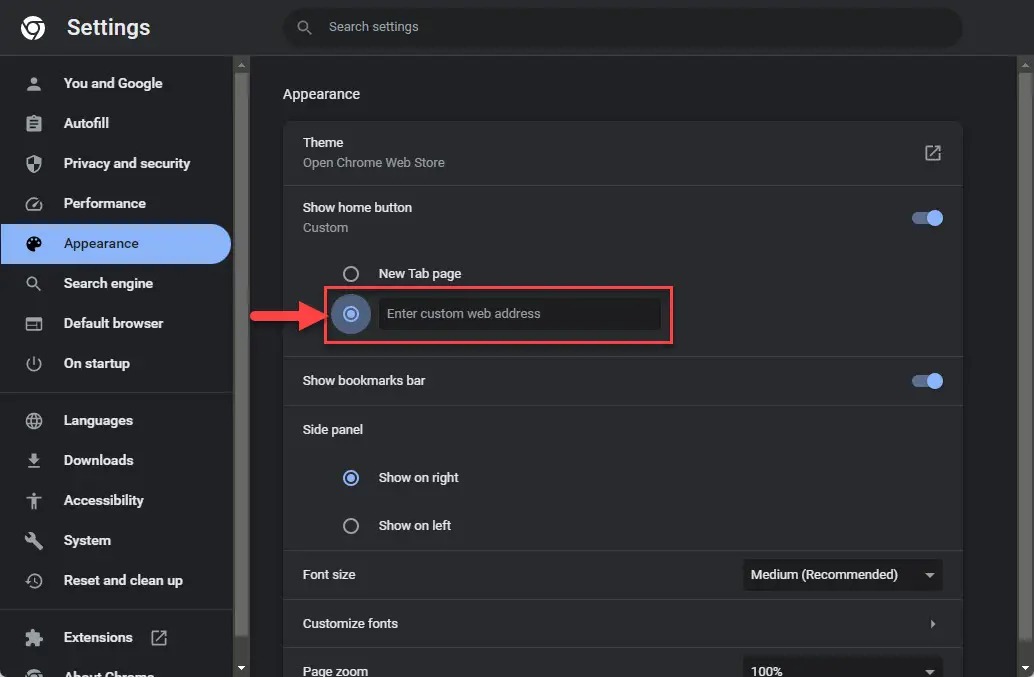Select the custom web address radio button
Image resolution: width=1034 pixels, height=677 pixels.
coord(351,314)
